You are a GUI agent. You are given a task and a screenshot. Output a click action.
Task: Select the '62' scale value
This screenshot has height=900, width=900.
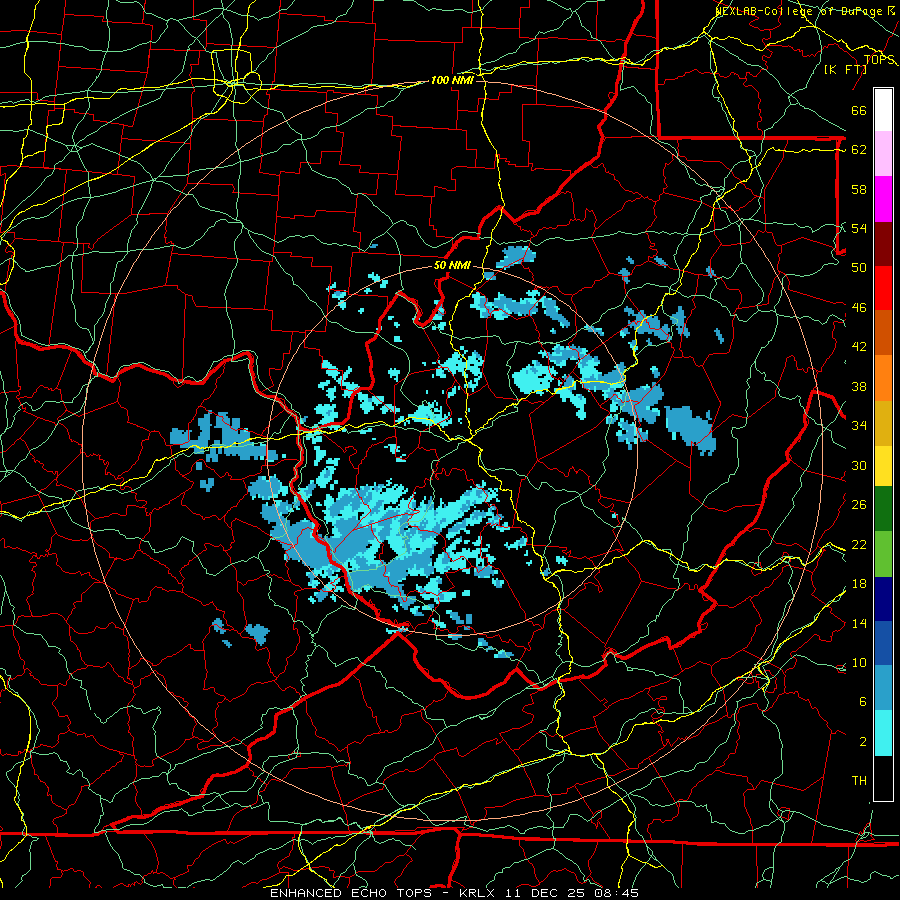pos(859,150)
